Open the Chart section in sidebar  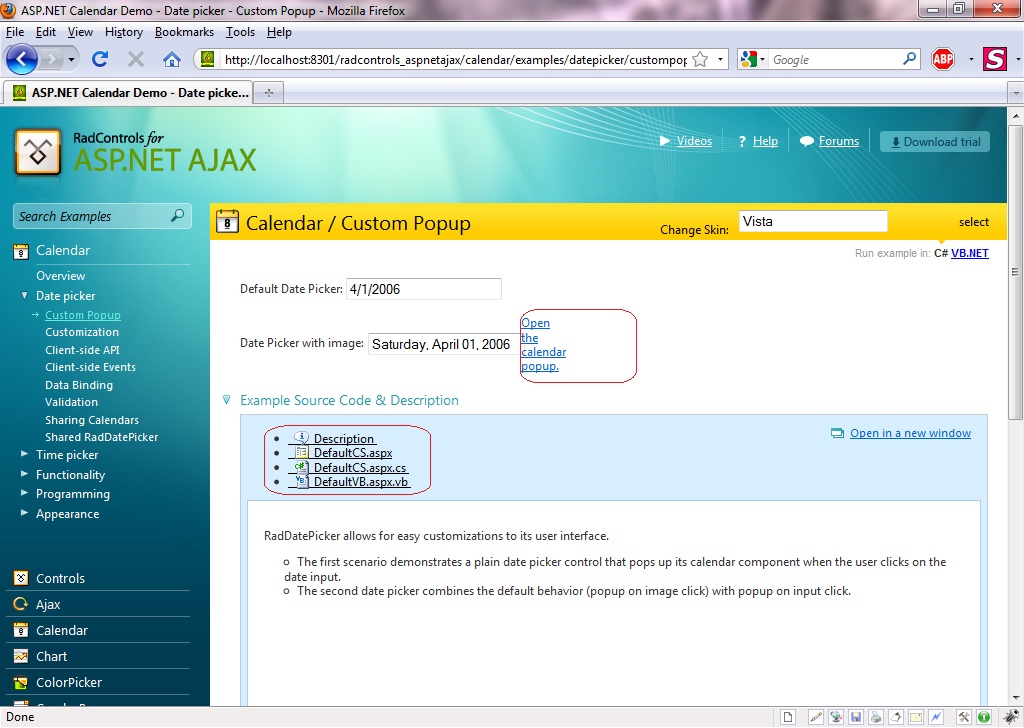pyautogui.click(x=52, y=656)
